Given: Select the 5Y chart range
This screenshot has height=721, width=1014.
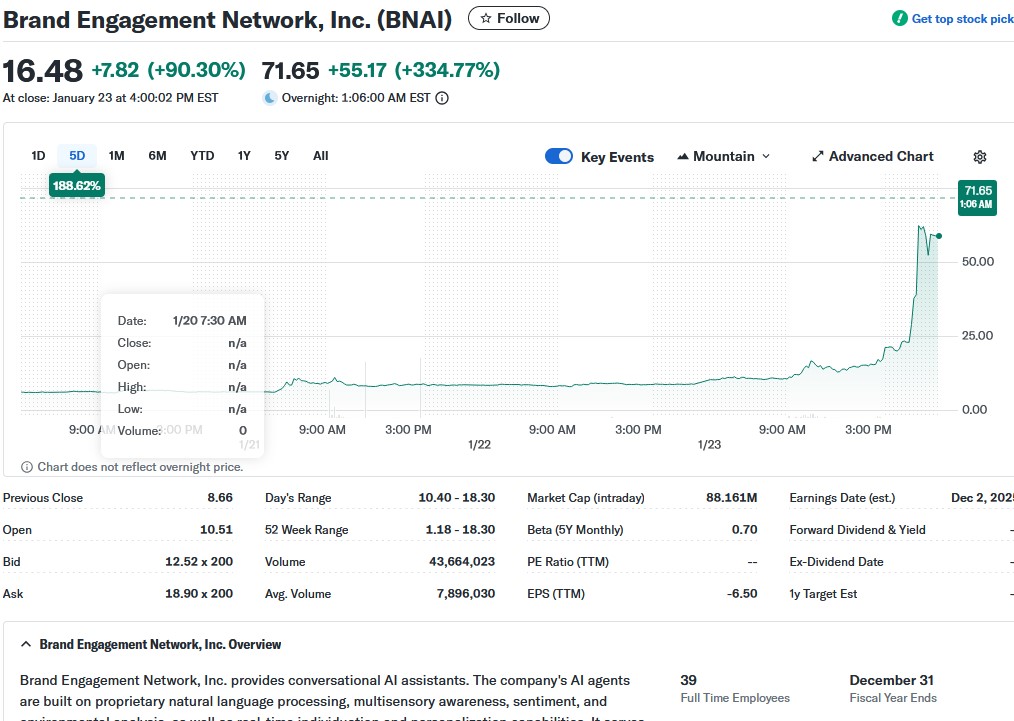Looking at the screenshot, I should (x=281, y=156).
